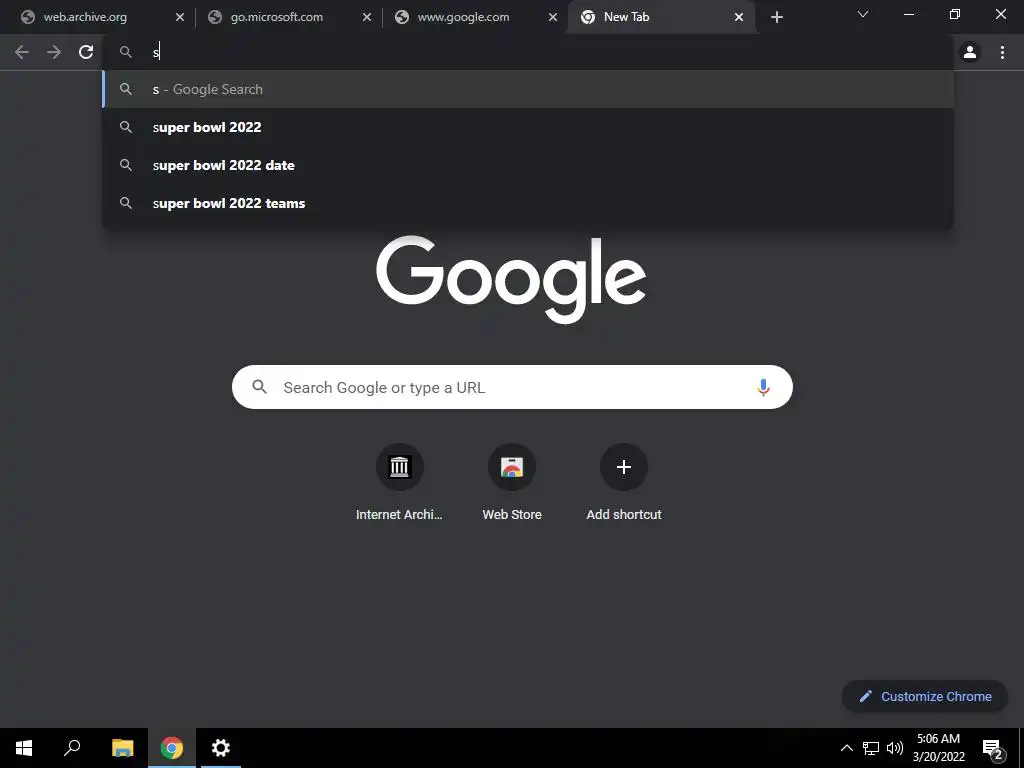Start voice search with the microphone icon
This screenshot has width=1024, height=768.
tap(763, 387)
